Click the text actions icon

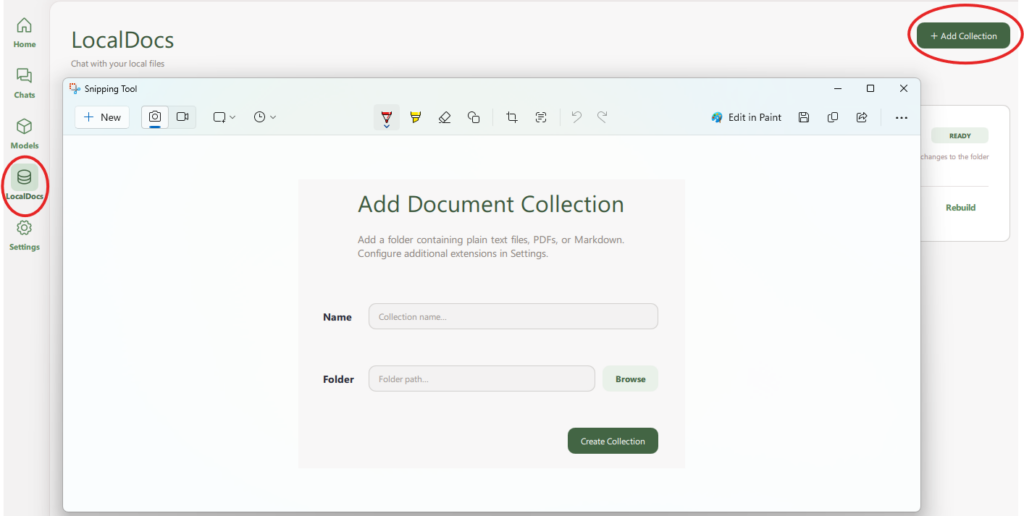pos(541,117)
